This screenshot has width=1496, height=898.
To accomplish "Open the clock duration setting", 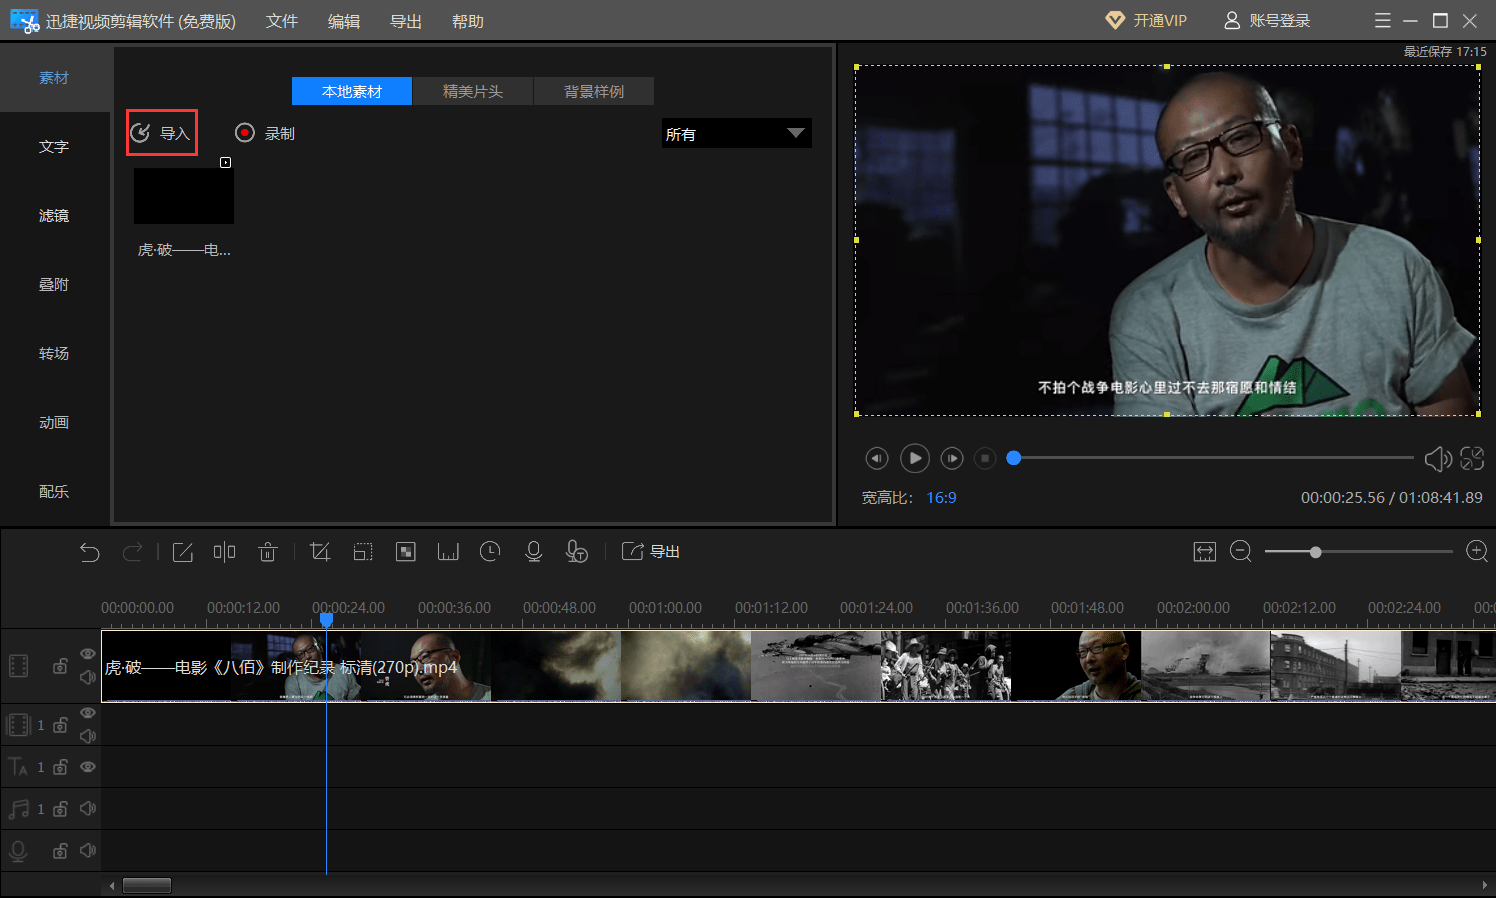I will [490, 552].
